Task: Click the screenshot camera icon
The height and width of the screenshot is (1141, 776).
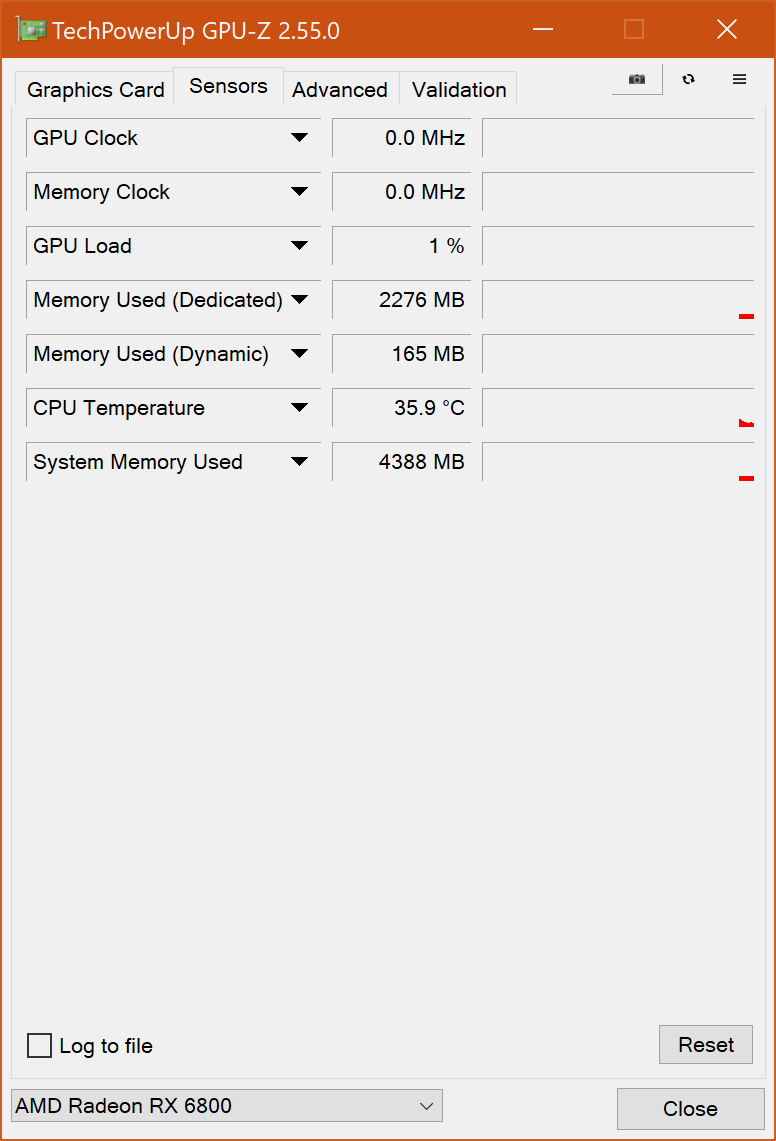Action: (637, 79)
